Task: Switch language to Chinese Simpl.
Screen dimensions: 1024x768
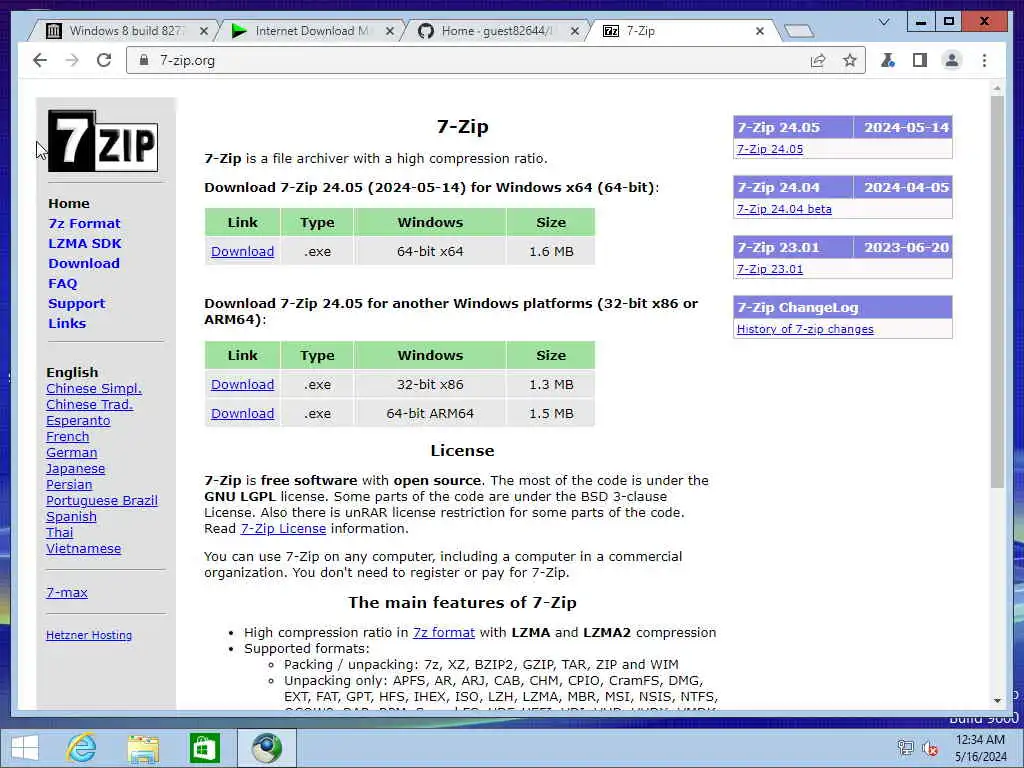Action: pyautogui.click(x=94, y=389)
